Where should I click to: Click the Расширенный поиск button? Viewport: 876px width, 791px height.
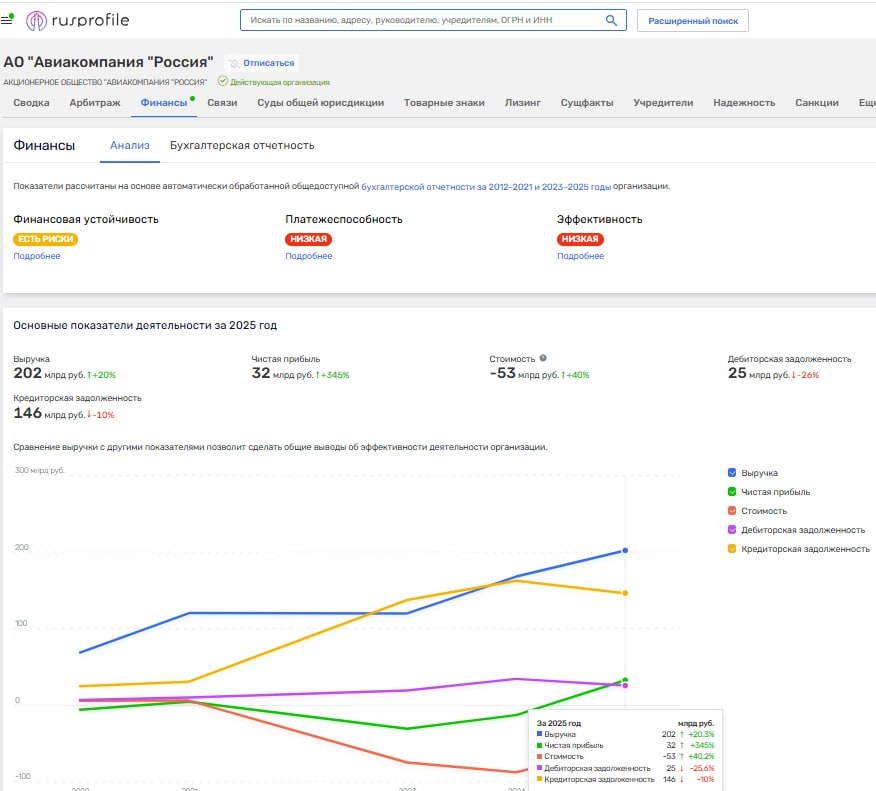point(692,20)
